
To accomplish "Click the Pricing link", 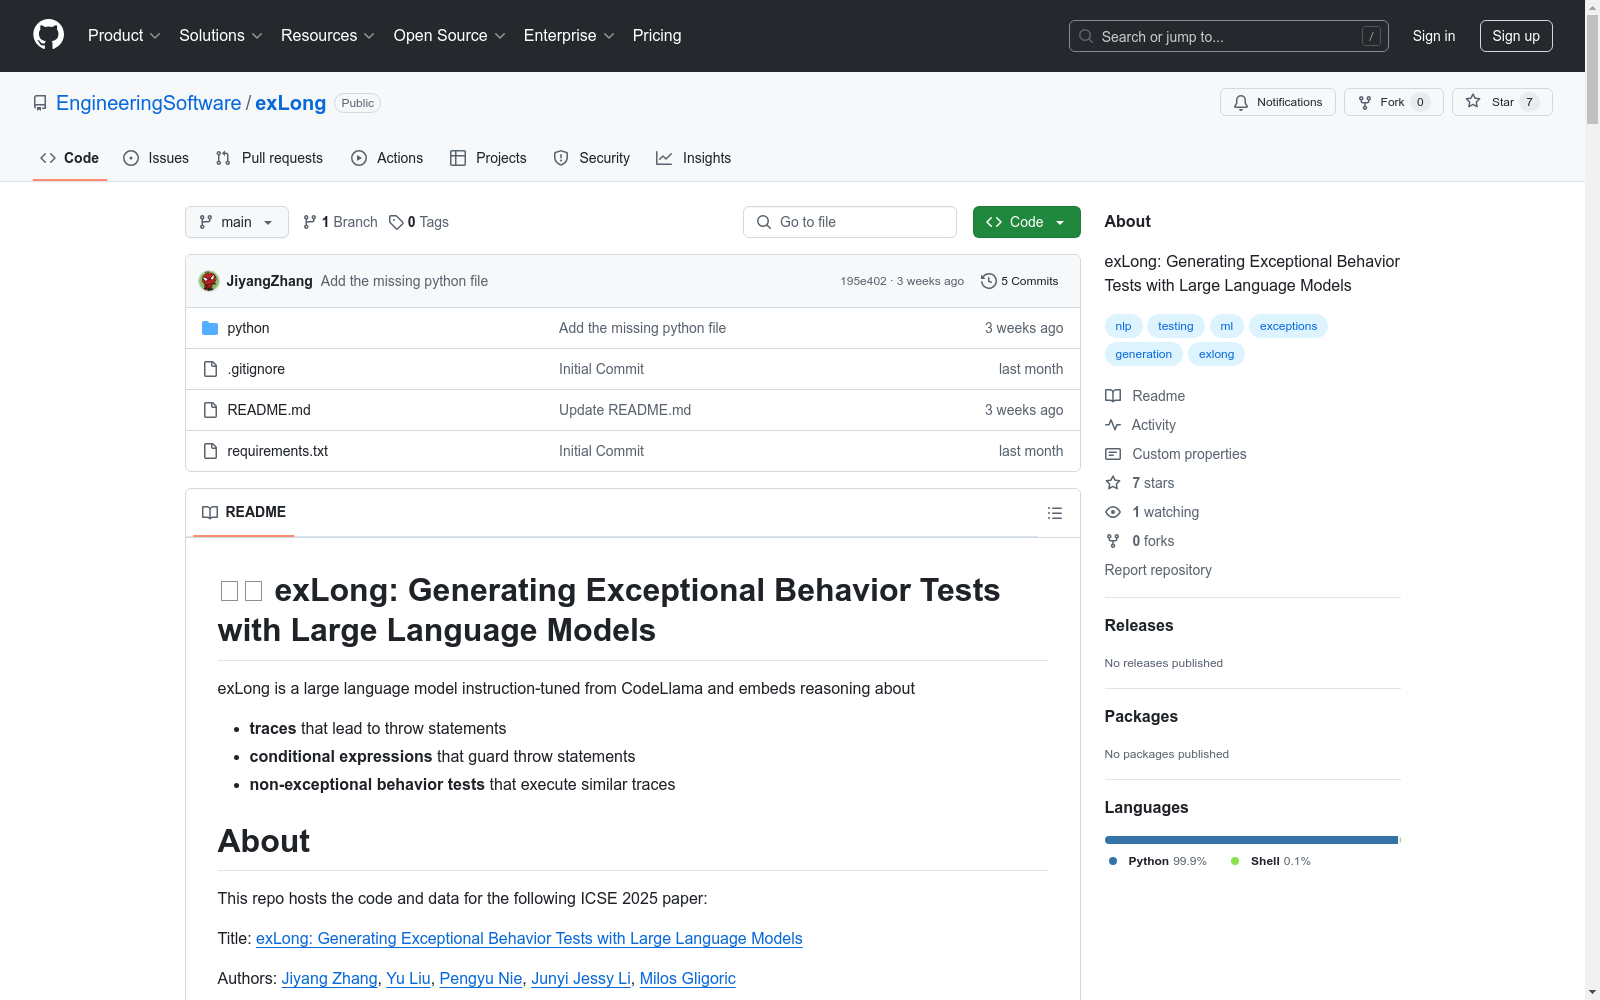I will pyautogui.click(x=657, y=36).
